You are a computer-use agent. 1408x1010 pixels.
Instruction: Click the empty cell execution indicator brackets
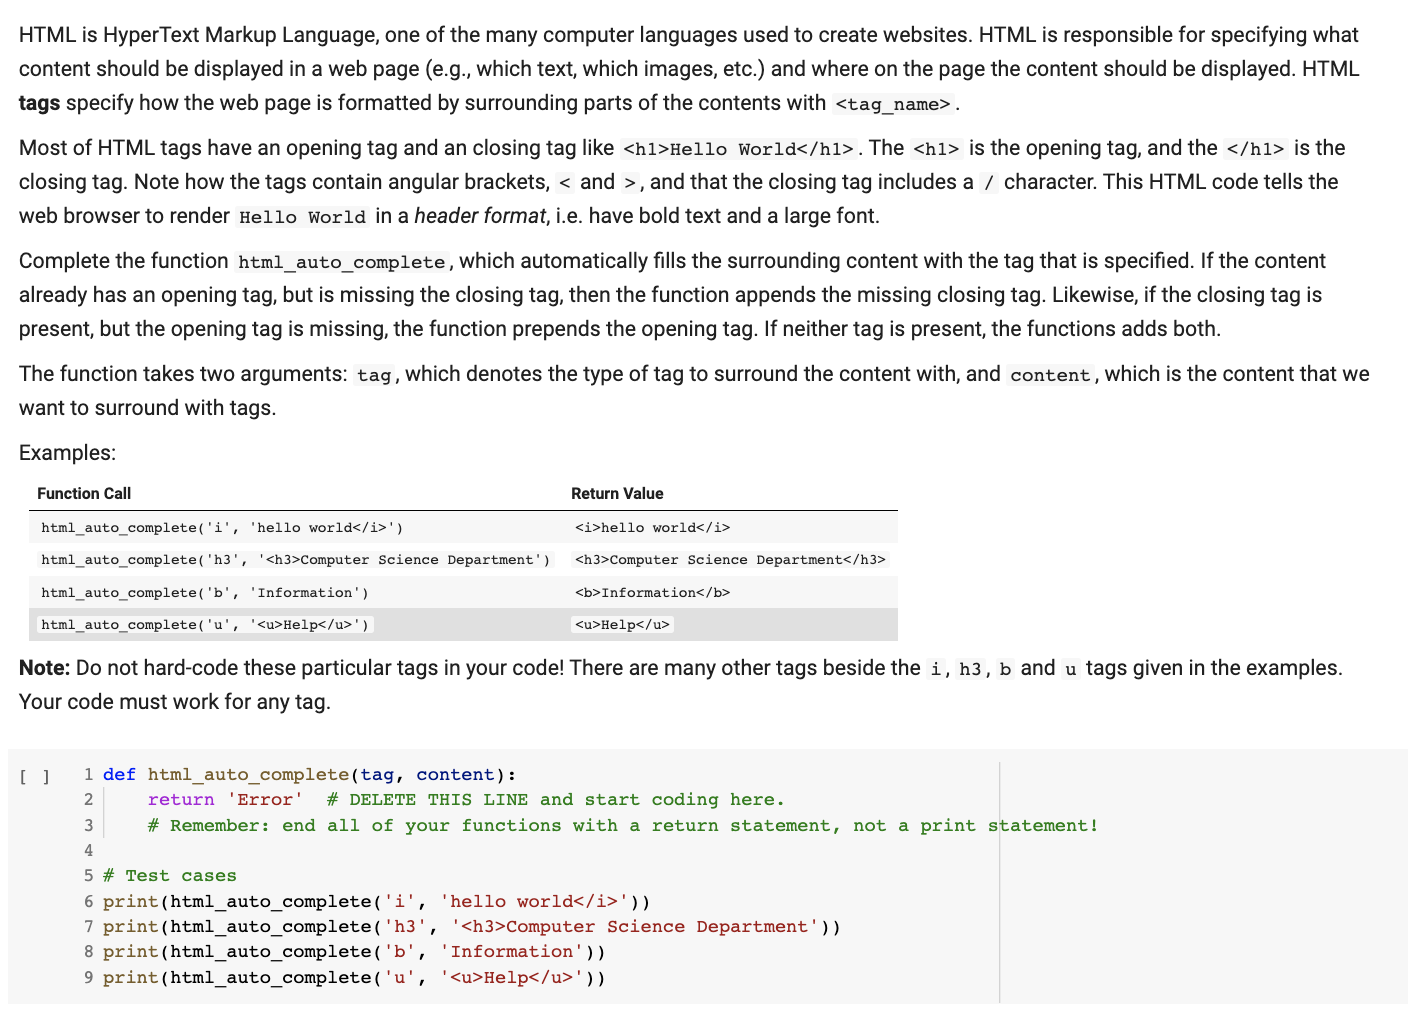coord(33,773)
